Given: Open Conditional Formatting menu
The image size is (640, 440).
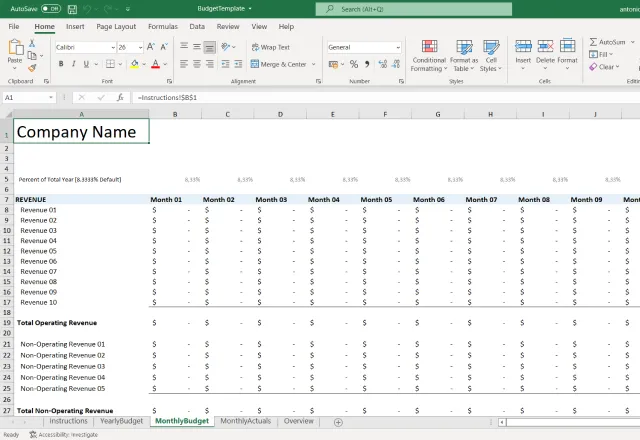Looking at the screenshot, I should pyautogui.click(x=429, y=56).
